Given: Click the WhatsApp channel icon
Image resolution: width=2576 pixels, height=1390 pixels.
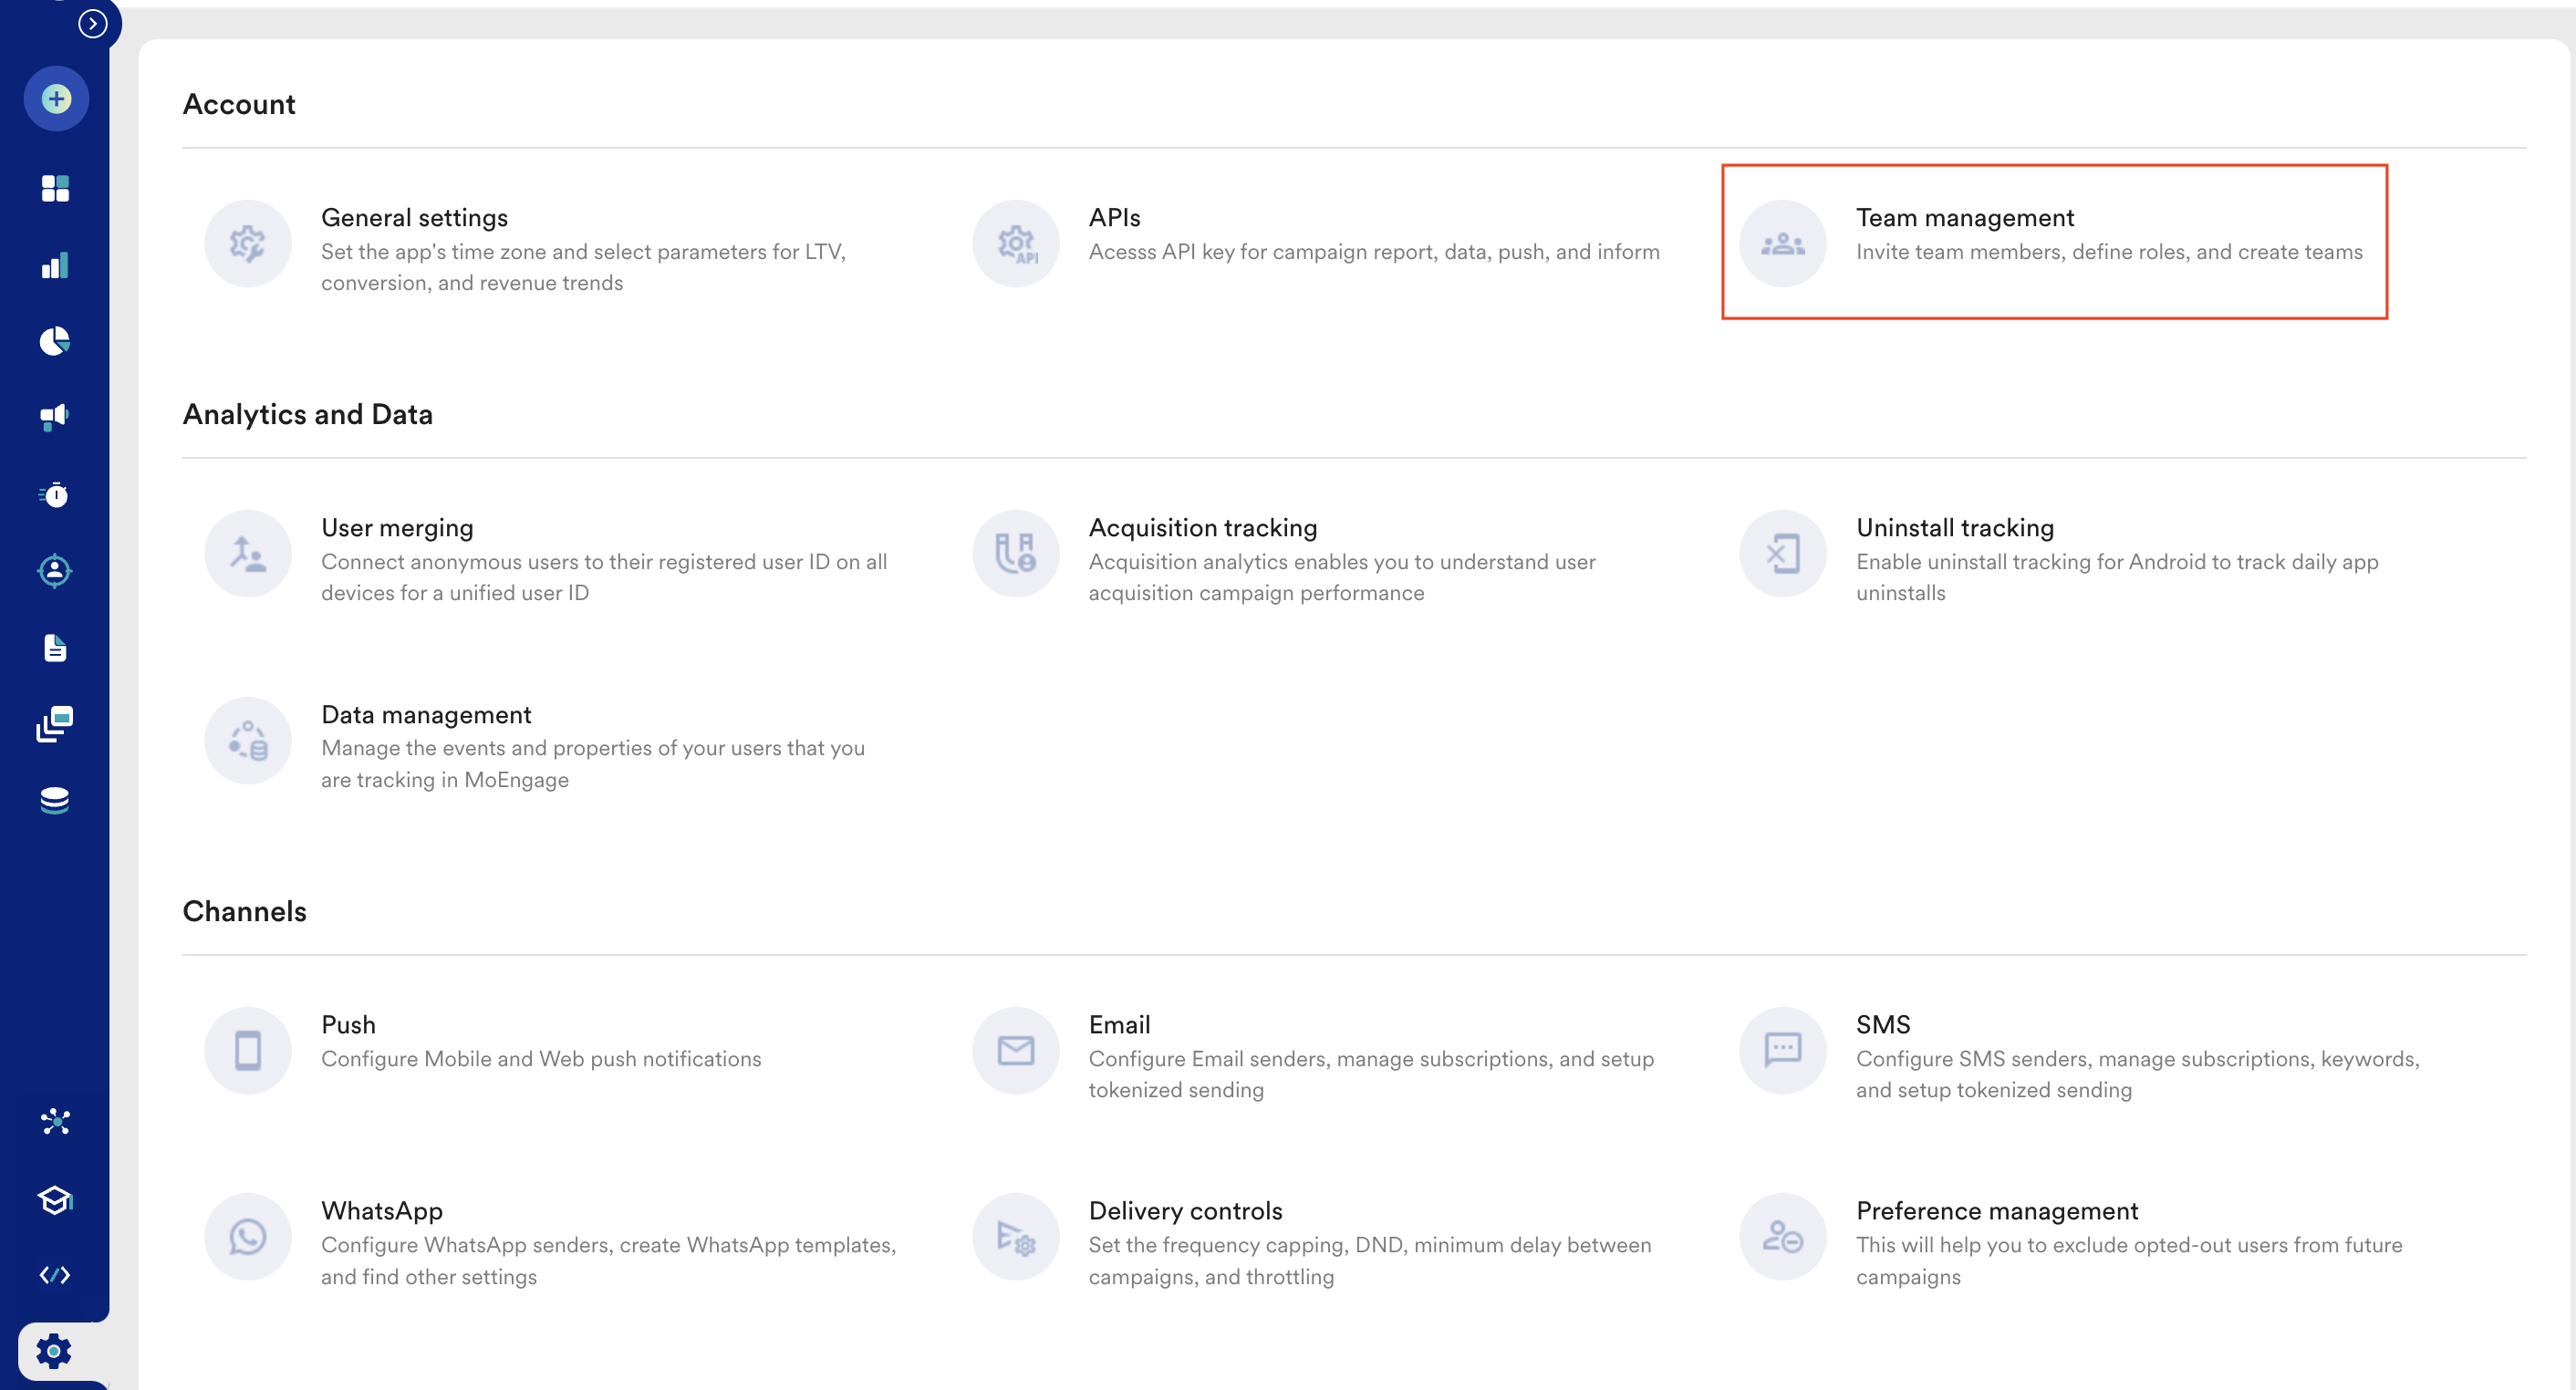Looking at the screenshot, I should (x=247, y=1237).
